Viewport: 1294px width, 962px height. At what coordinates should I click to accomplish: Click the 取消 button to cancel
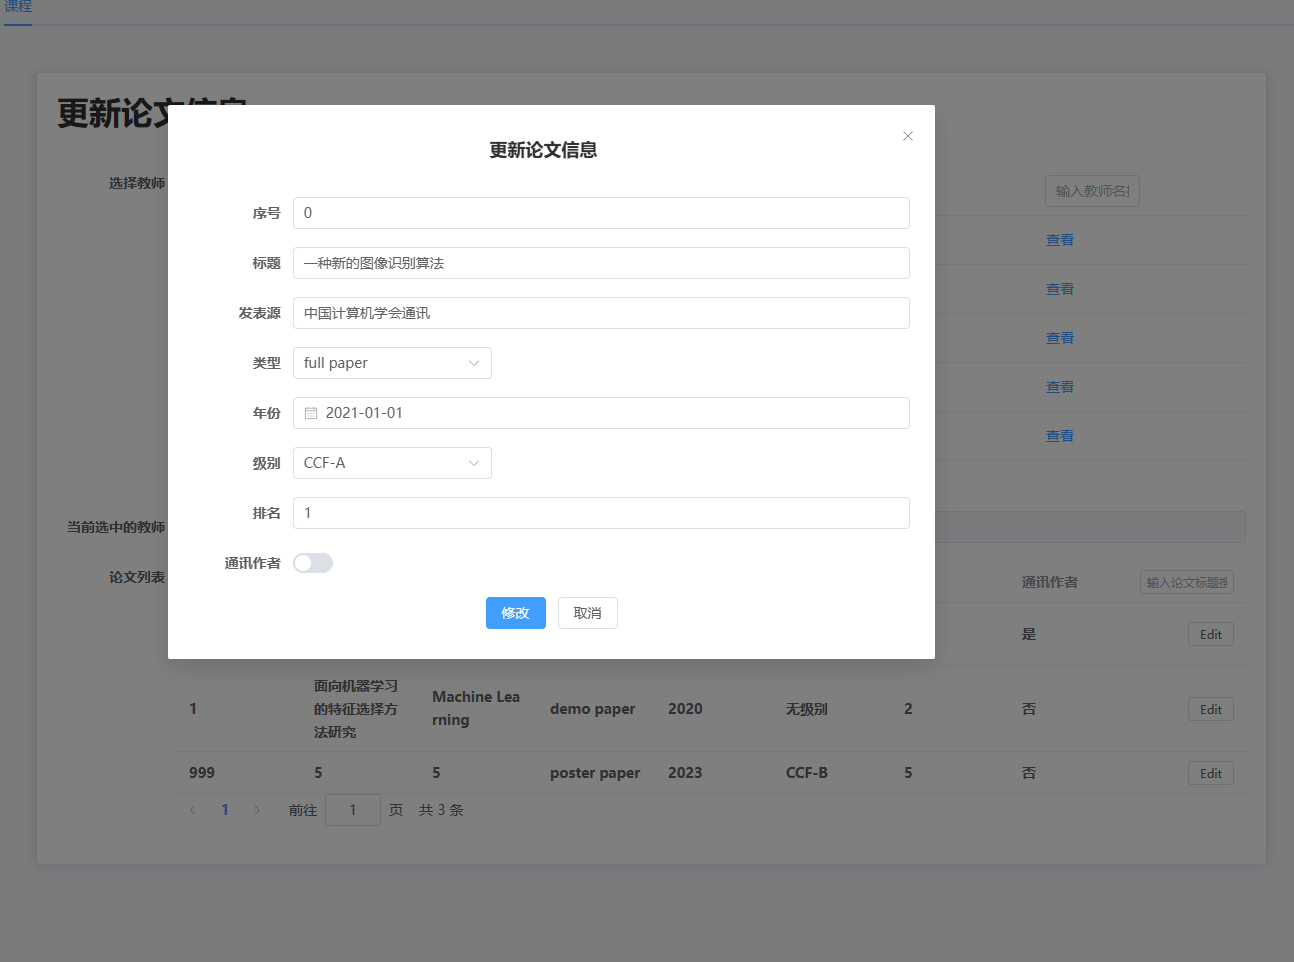point(587,613)
